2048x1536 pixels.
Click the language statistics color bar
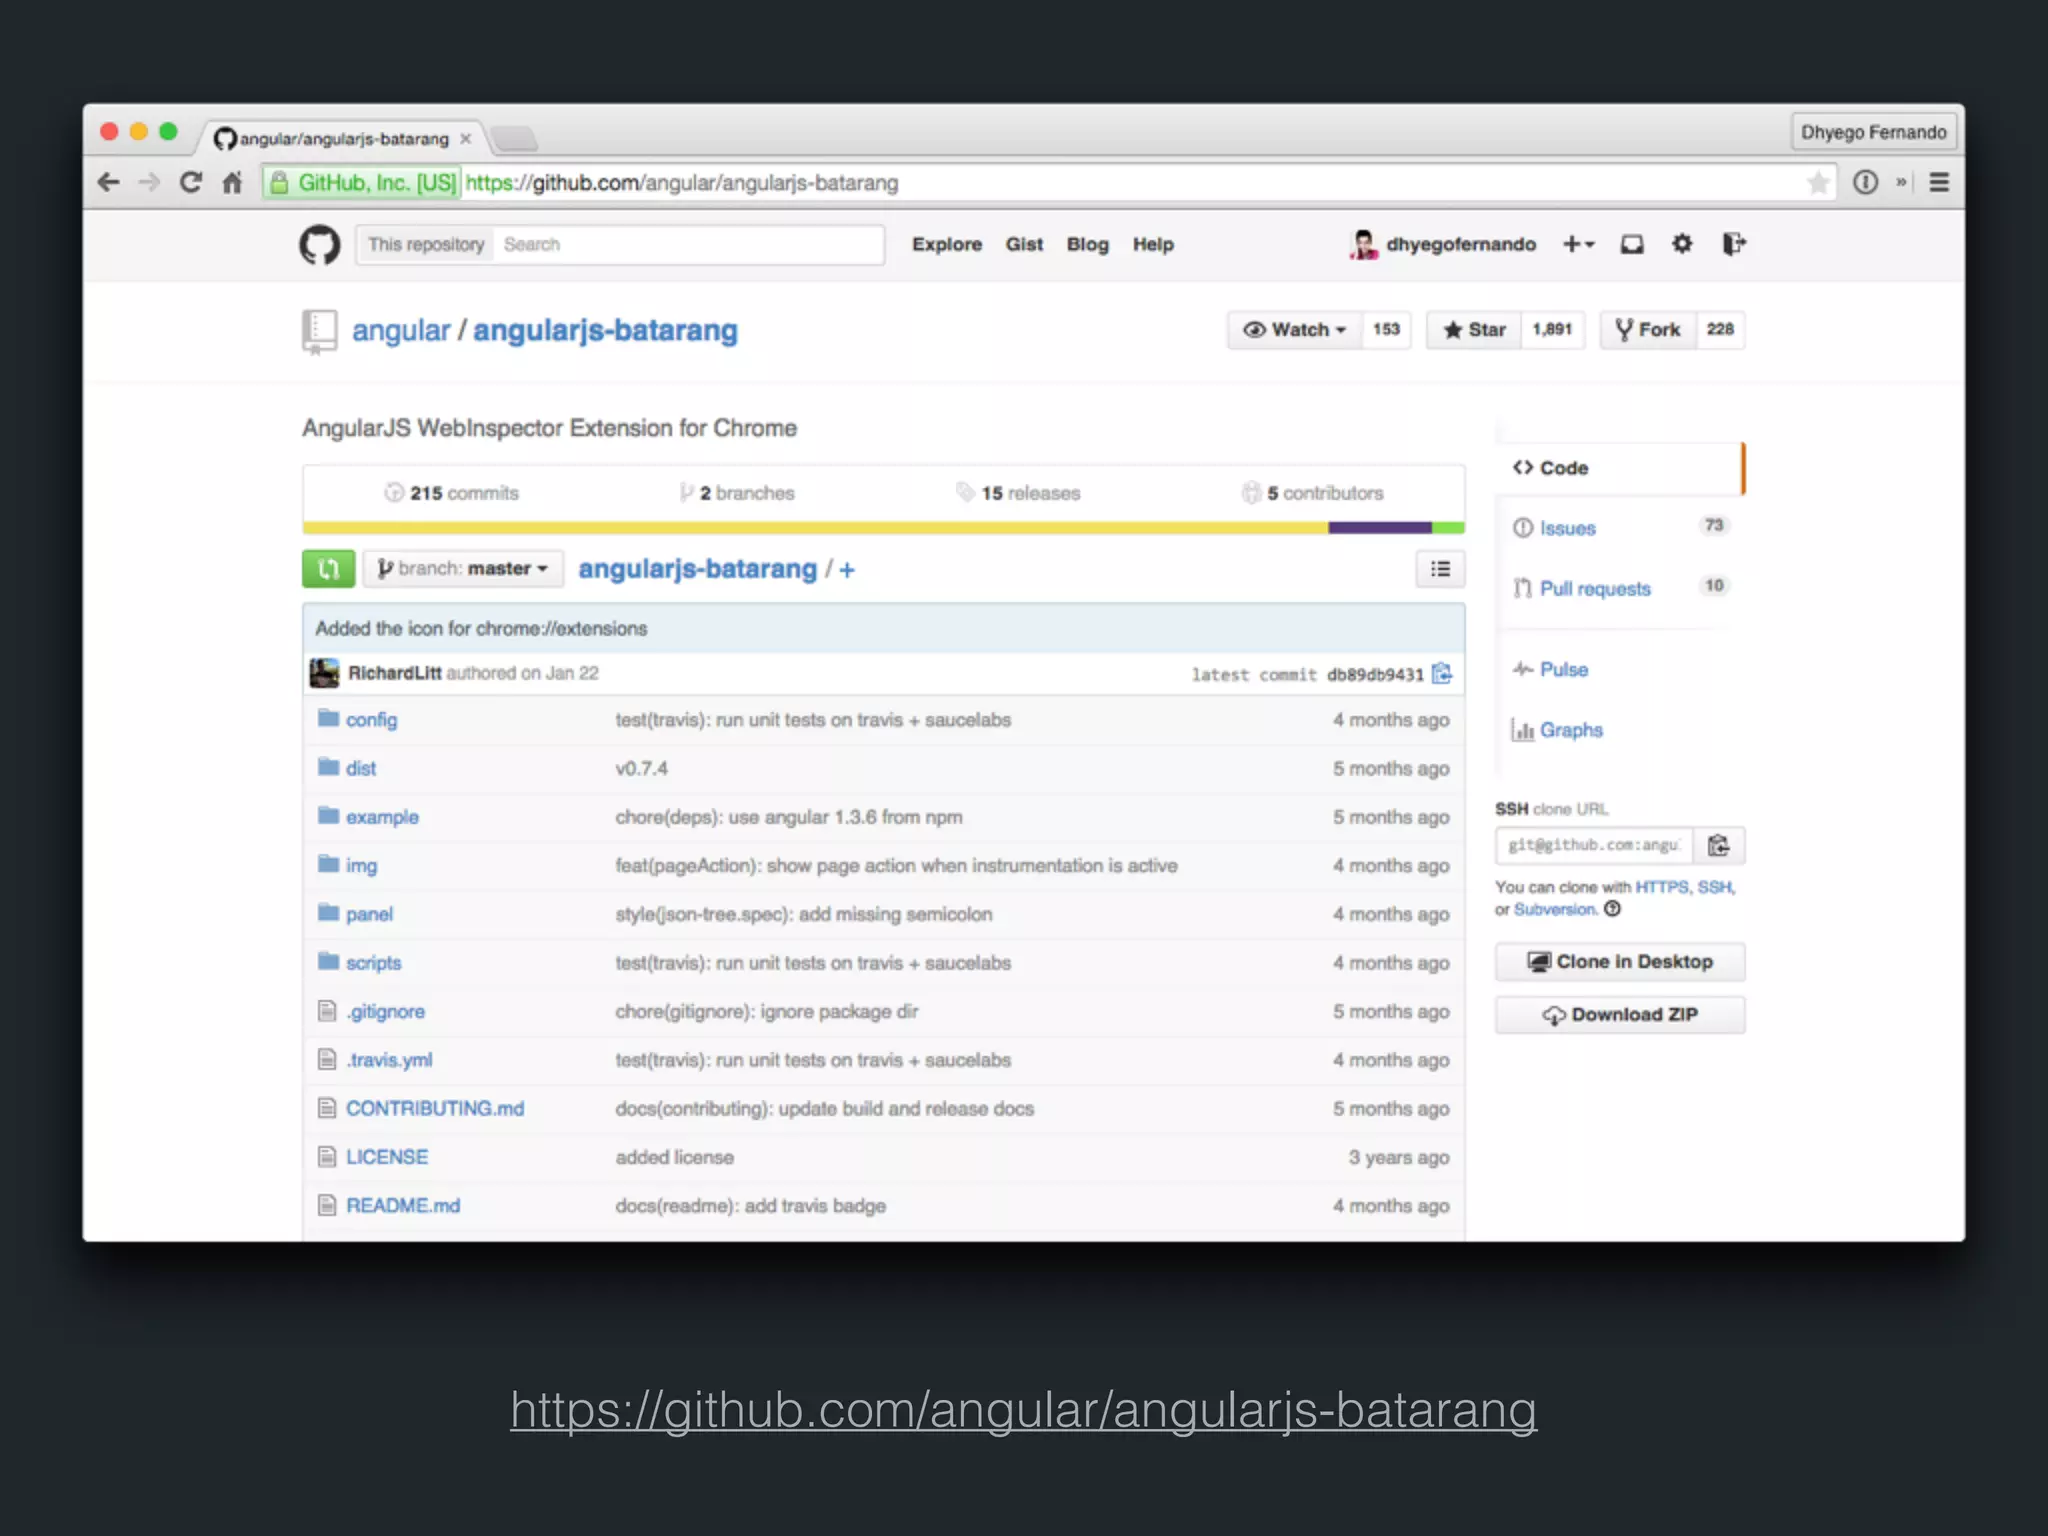(x=883, y=528)
